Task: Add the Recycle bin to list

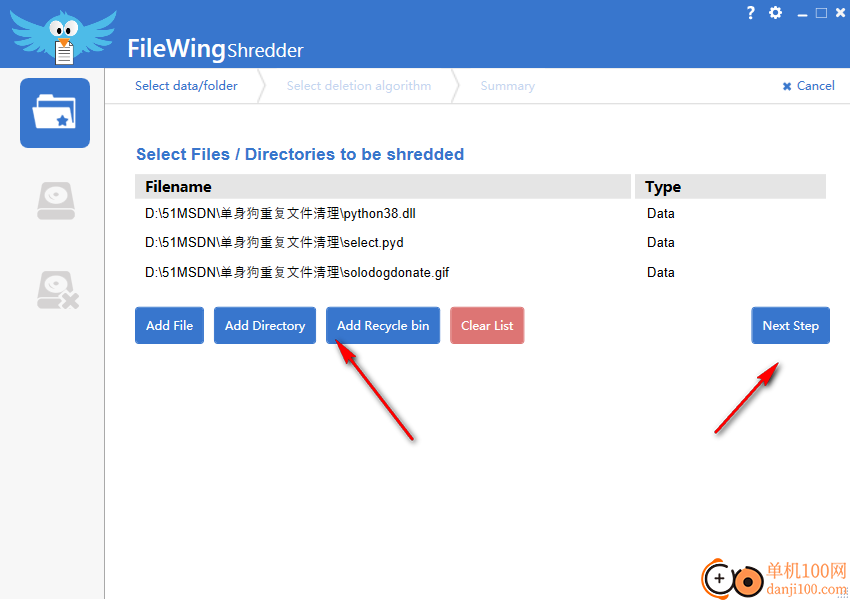Action: [383, 325]
